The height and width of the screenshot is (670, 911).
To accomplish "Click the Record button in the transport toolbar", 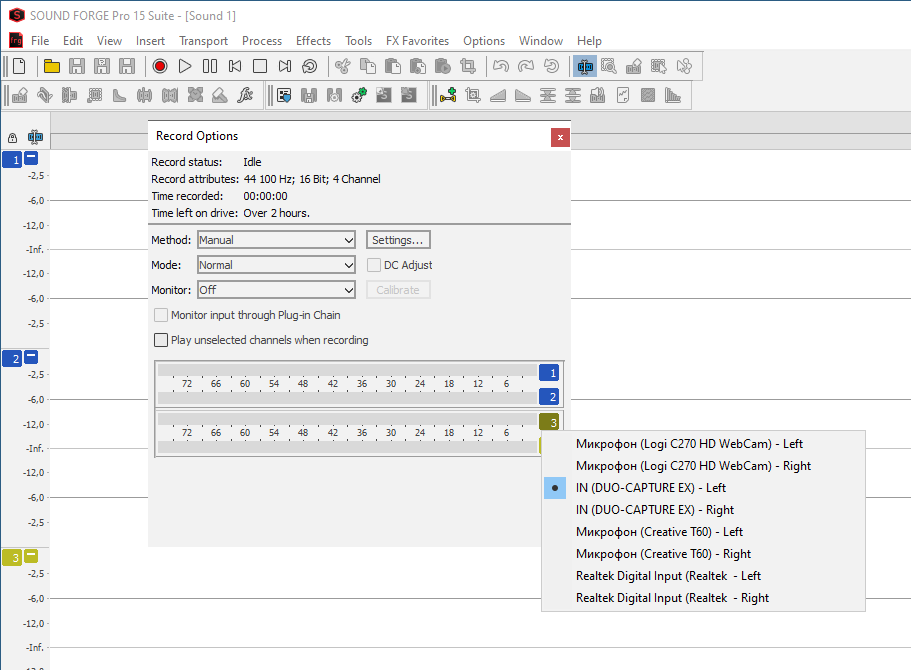I will click(x=160, y=66).
